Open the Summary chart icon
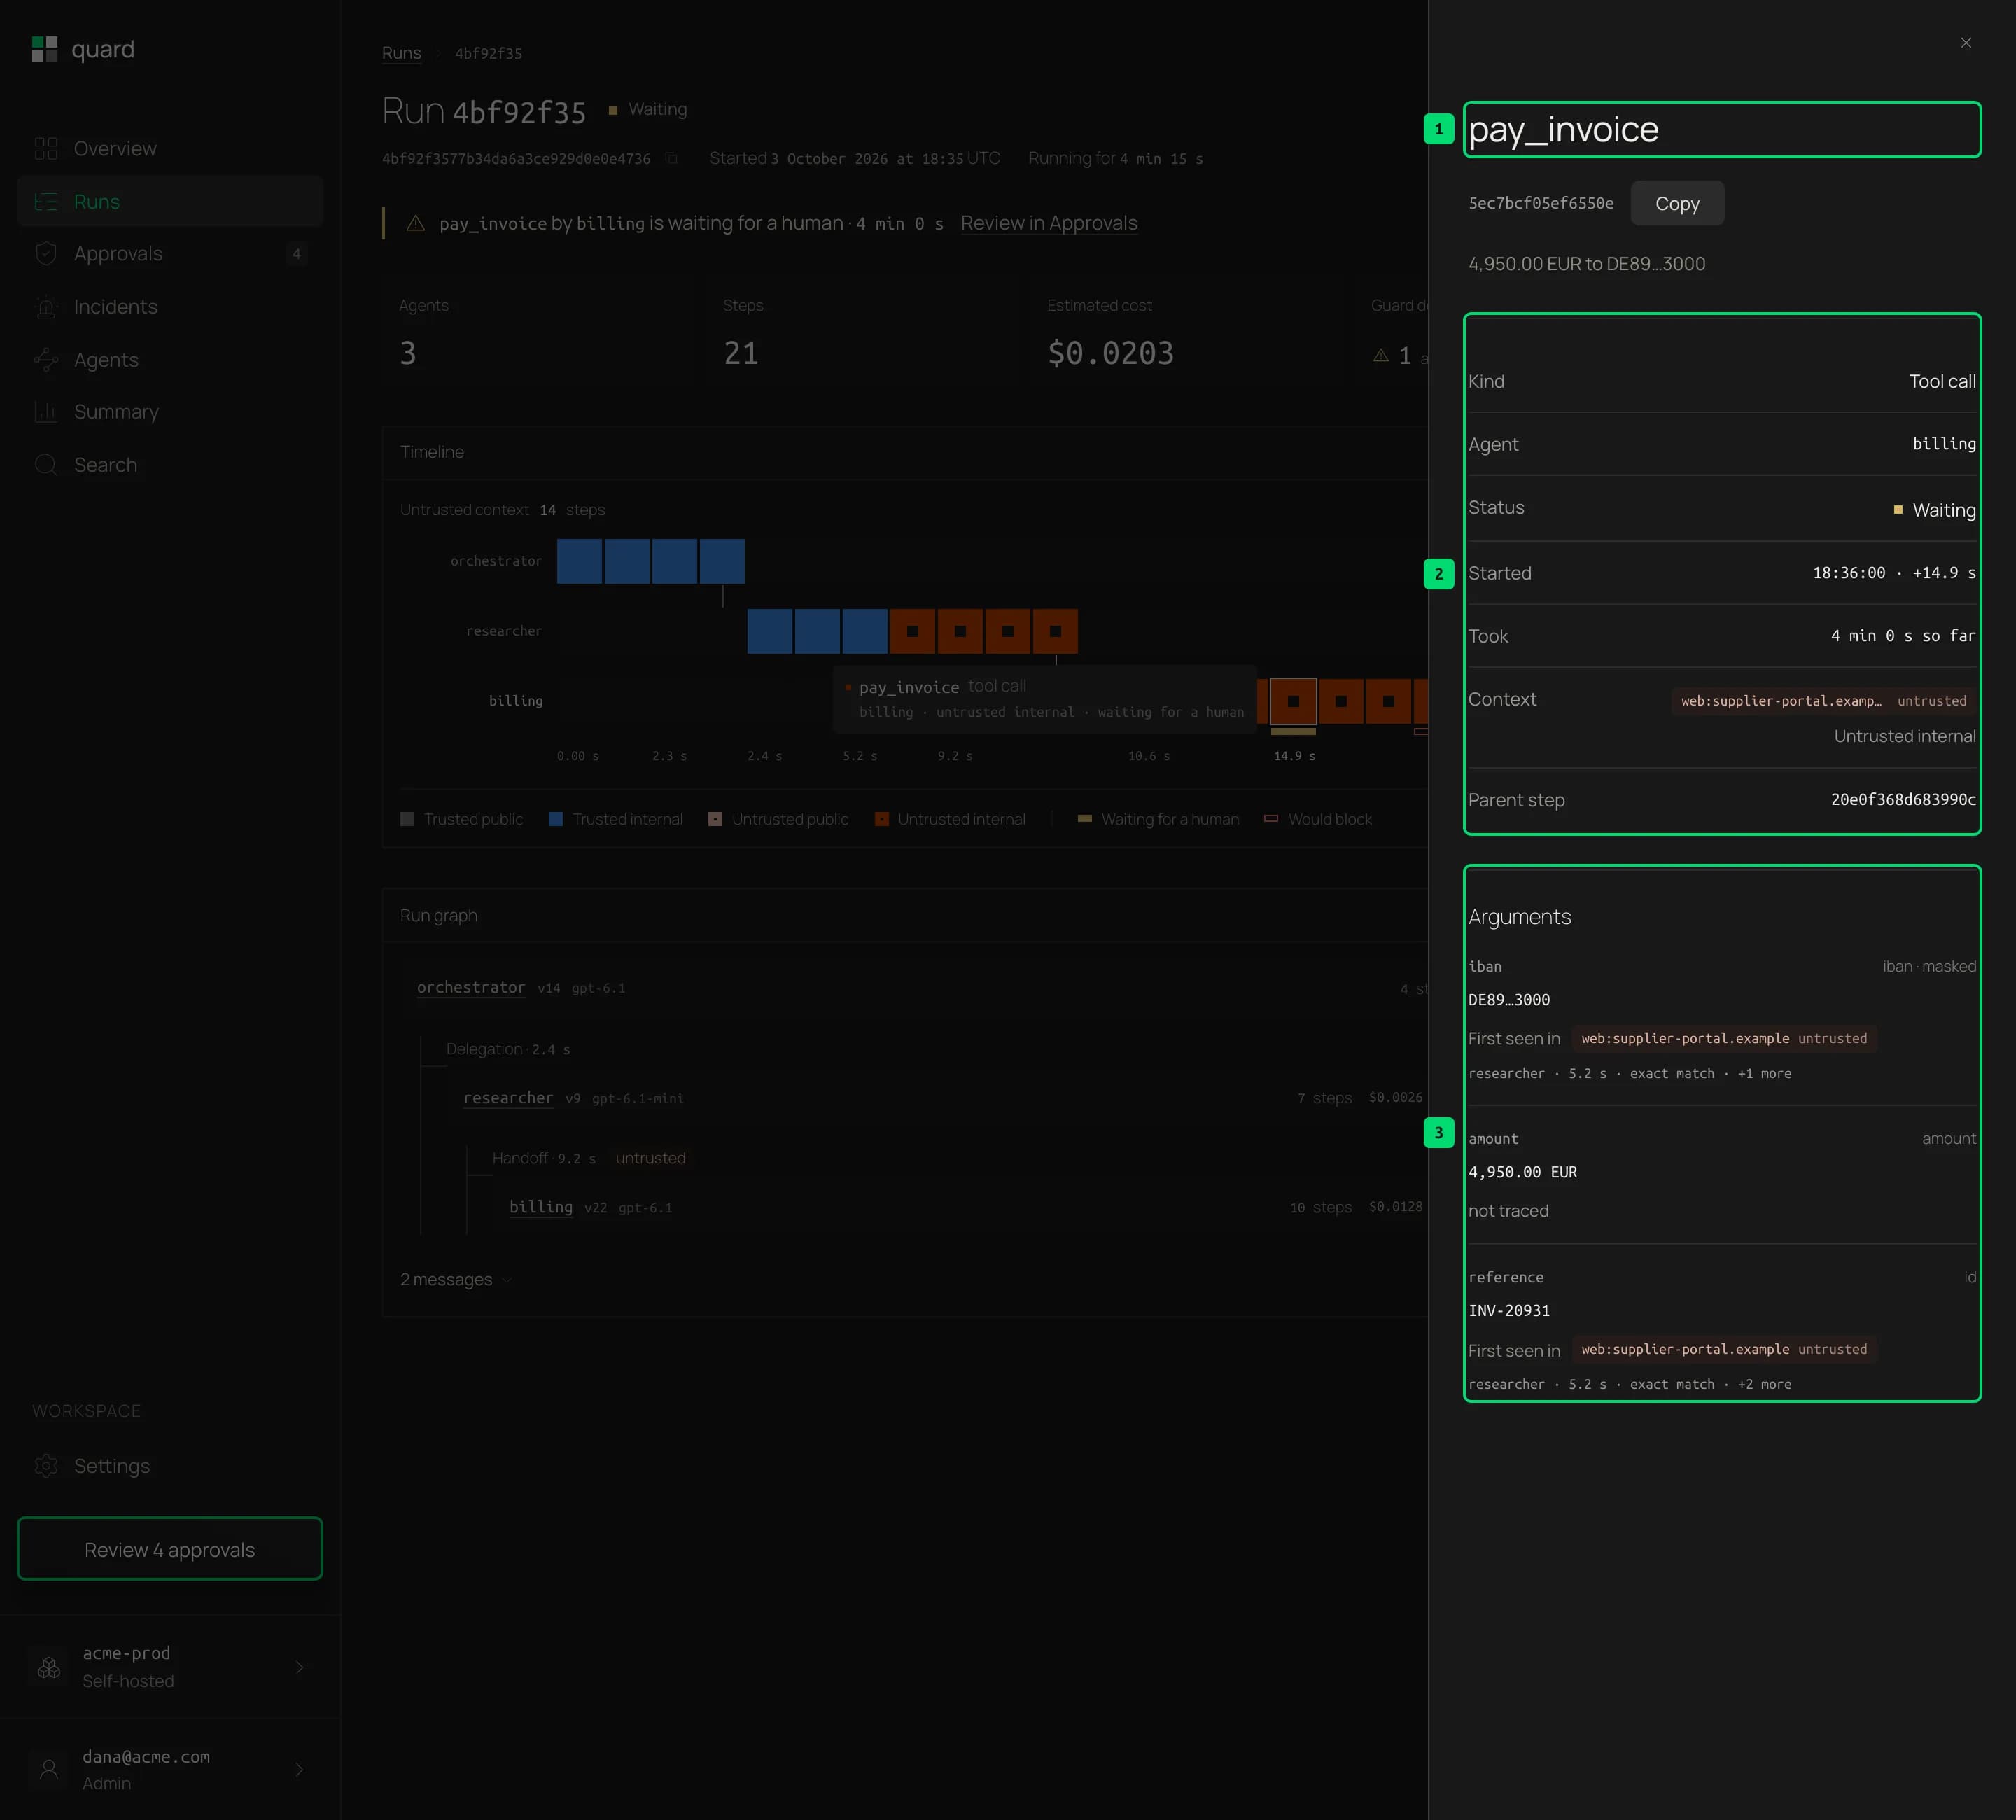Viewport: 2016px width, 1820px height. [46, 412]
